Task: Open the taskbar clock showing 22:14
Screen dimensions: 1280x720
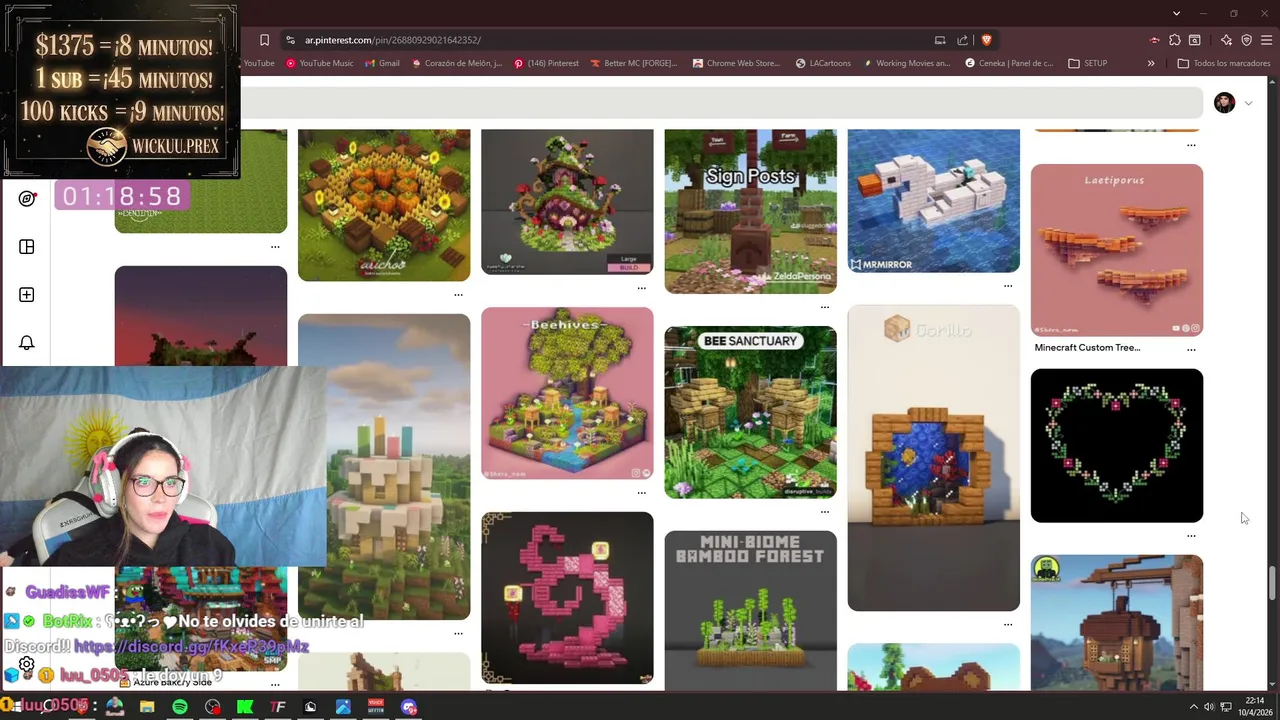Action: click(x=1256, y=707)
